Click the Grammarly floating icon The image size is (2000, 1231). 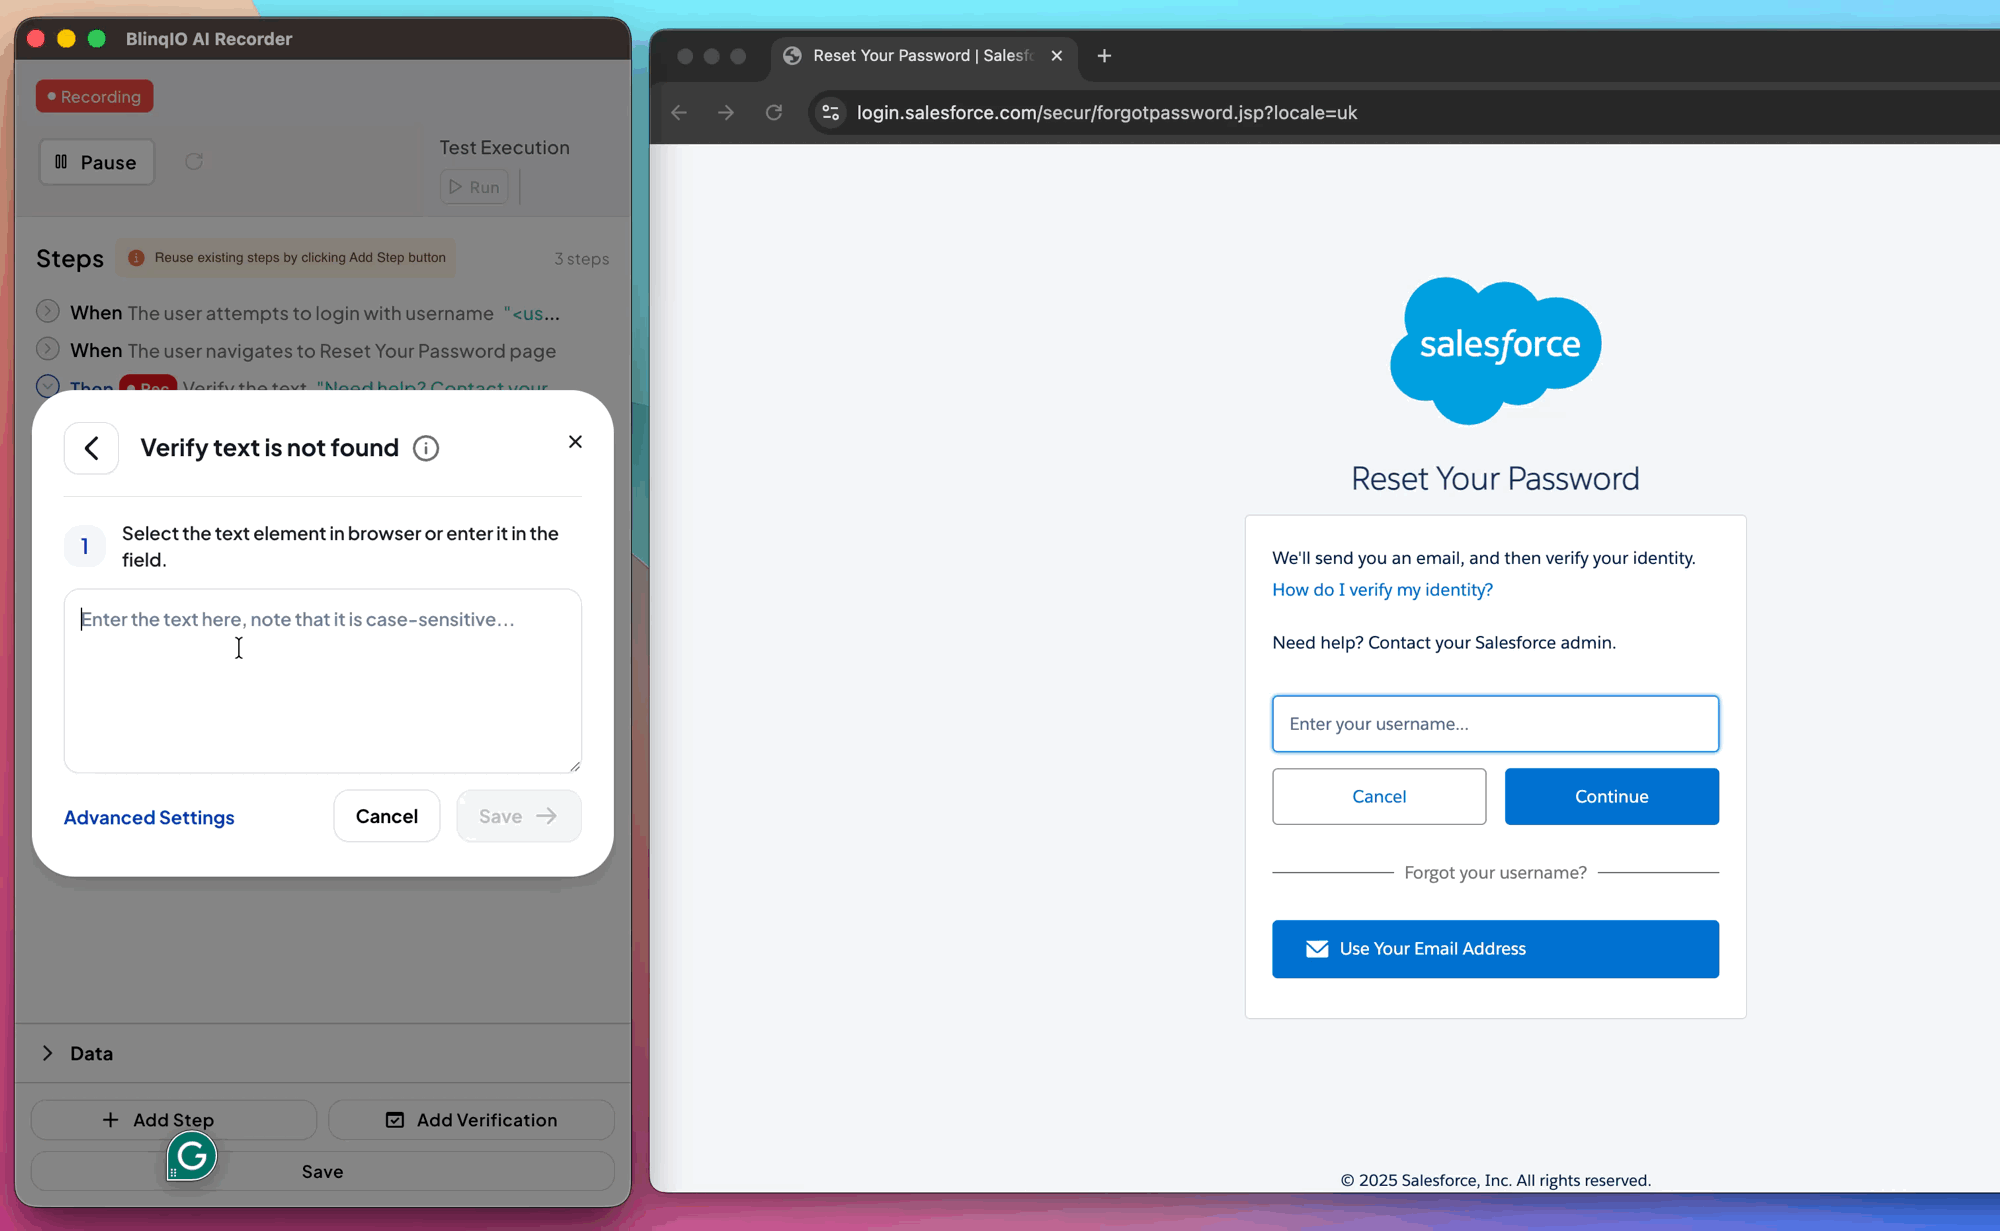[x=191, y=1156]
